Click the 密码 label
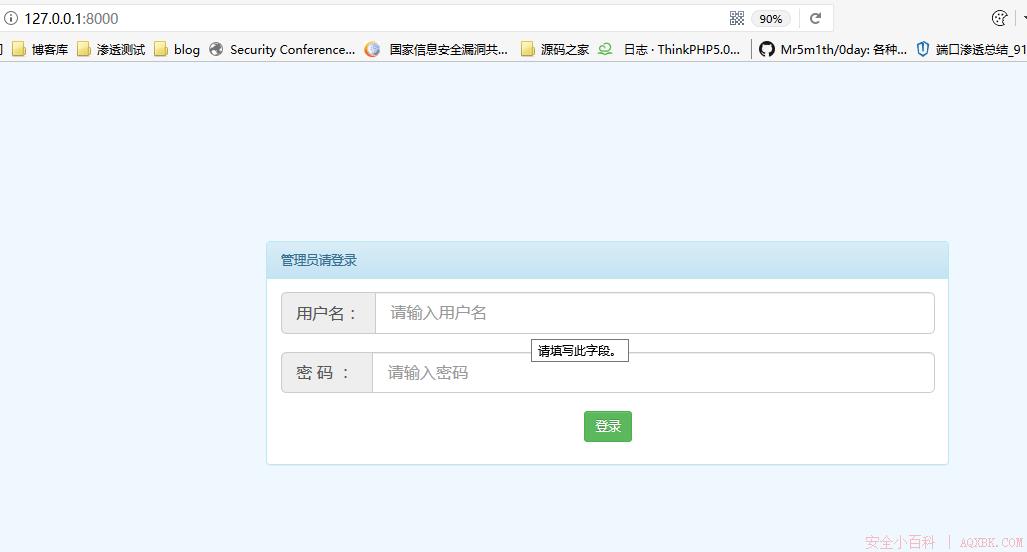This screenshot has width=1027, height=552. point(327,373)
